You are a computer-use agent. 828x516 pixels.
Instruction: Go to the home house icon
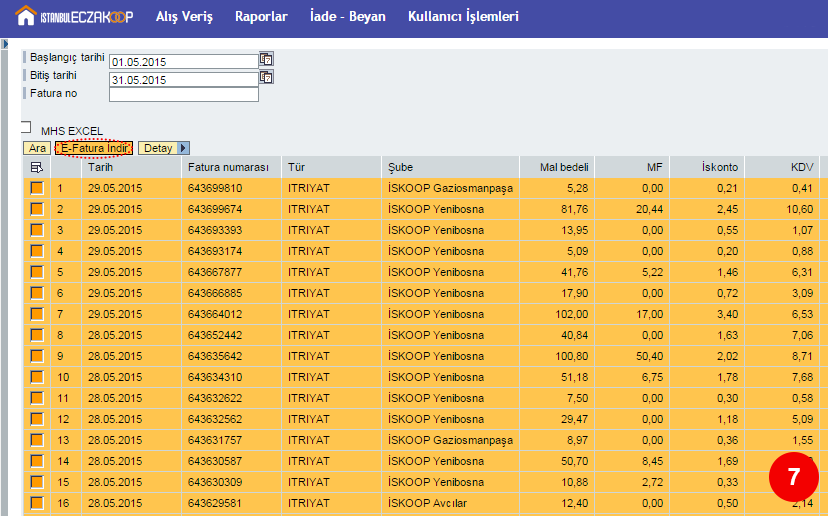pyautogui.click(x=26, y=16)
